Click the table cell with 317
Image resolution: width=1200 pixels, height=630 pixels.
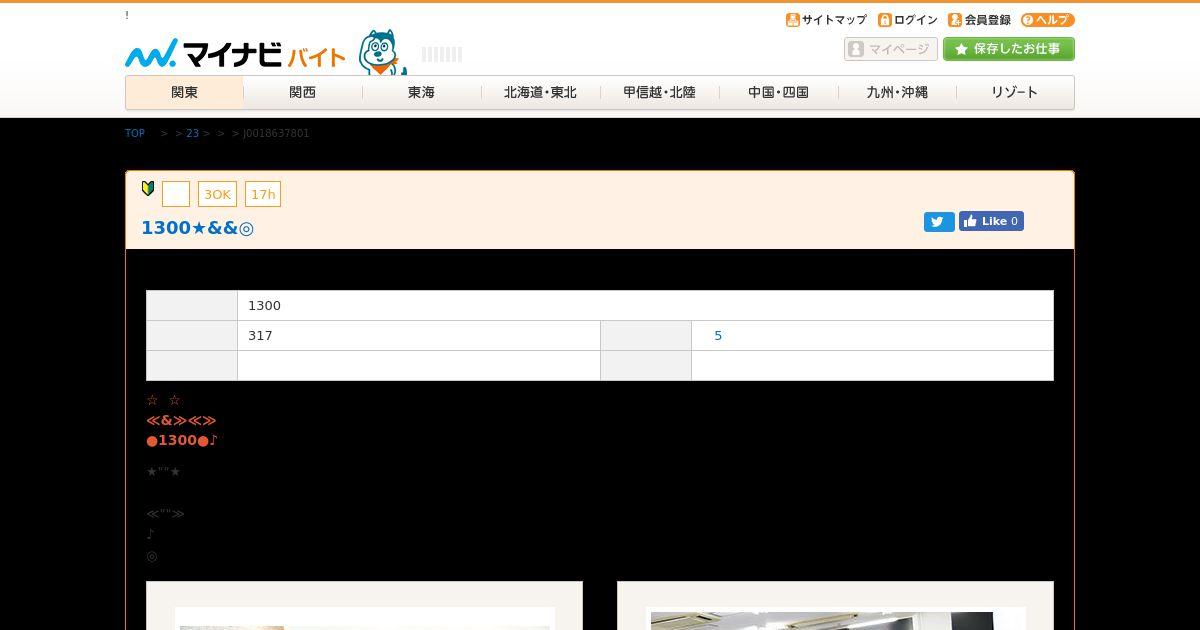click(418, 336)
